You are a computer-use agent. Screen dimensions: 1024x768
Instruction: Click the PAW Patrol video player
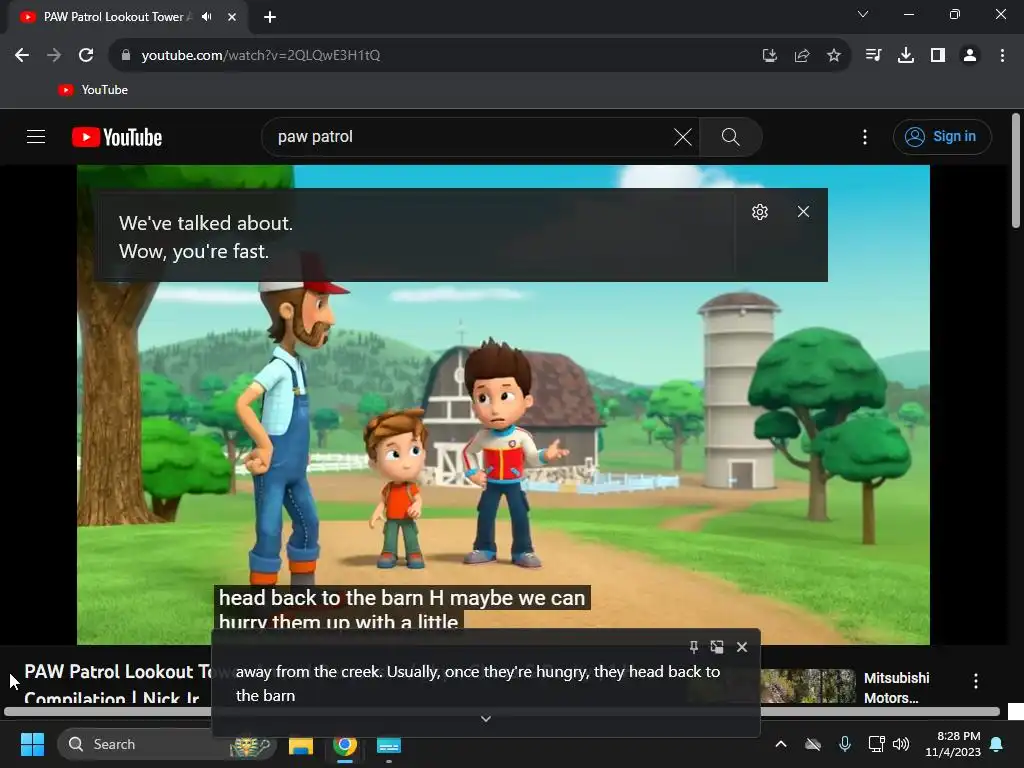[x=503, y=404]
